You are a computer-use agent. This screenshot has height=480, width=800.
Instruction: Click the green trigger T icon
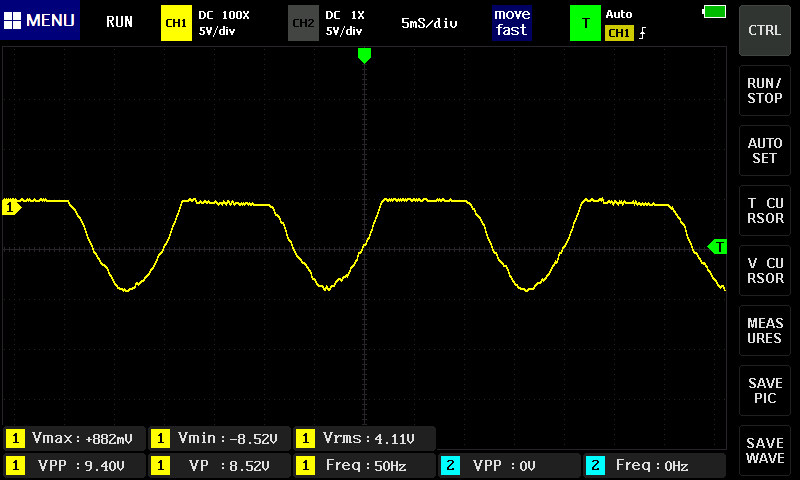pos(585,22)
